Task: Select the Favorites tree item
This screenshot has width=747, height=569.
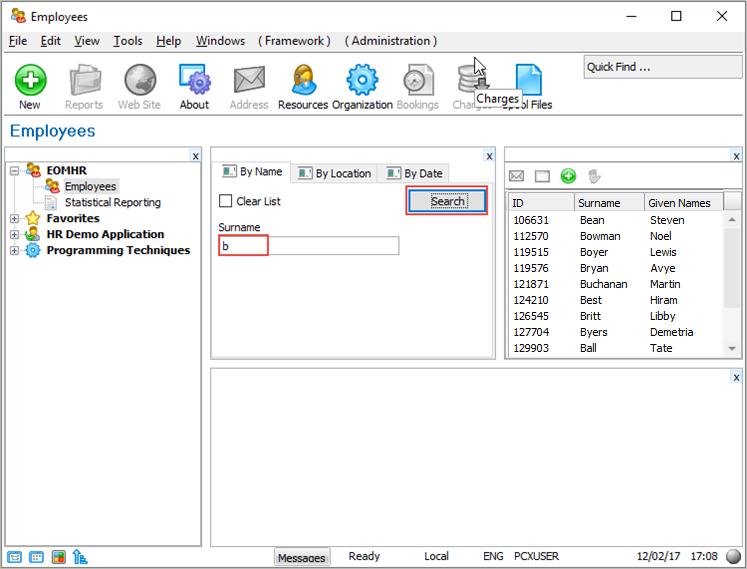Action: [73, 218]
